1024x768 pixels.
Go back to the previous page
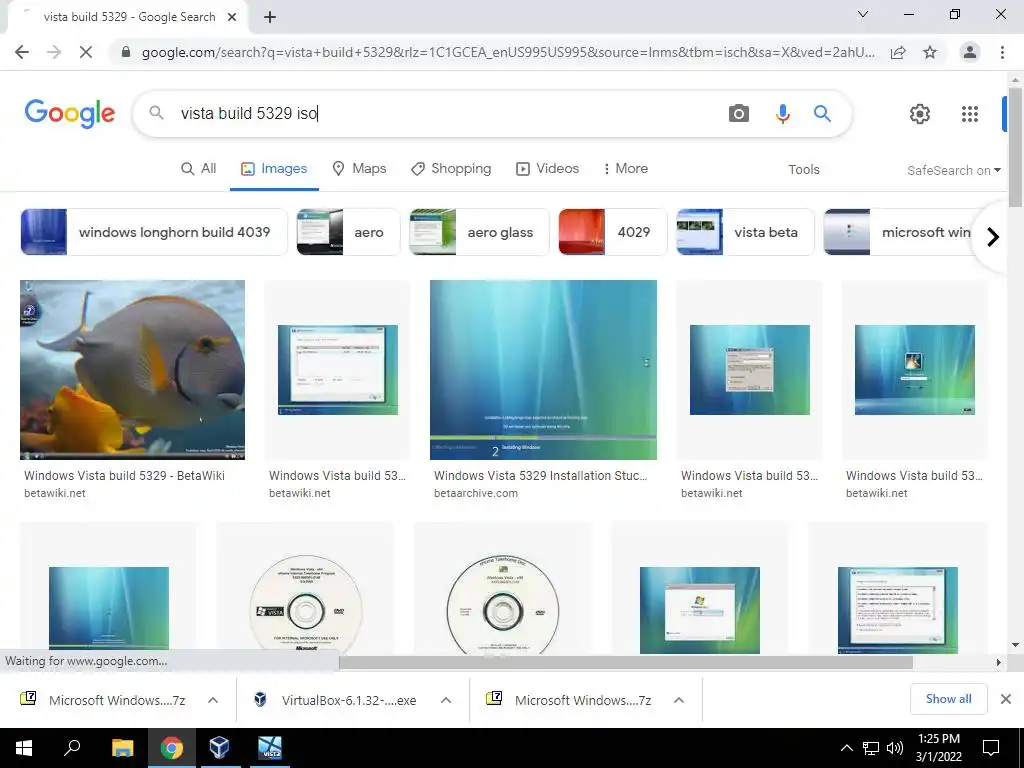click(x=22, y=52)
